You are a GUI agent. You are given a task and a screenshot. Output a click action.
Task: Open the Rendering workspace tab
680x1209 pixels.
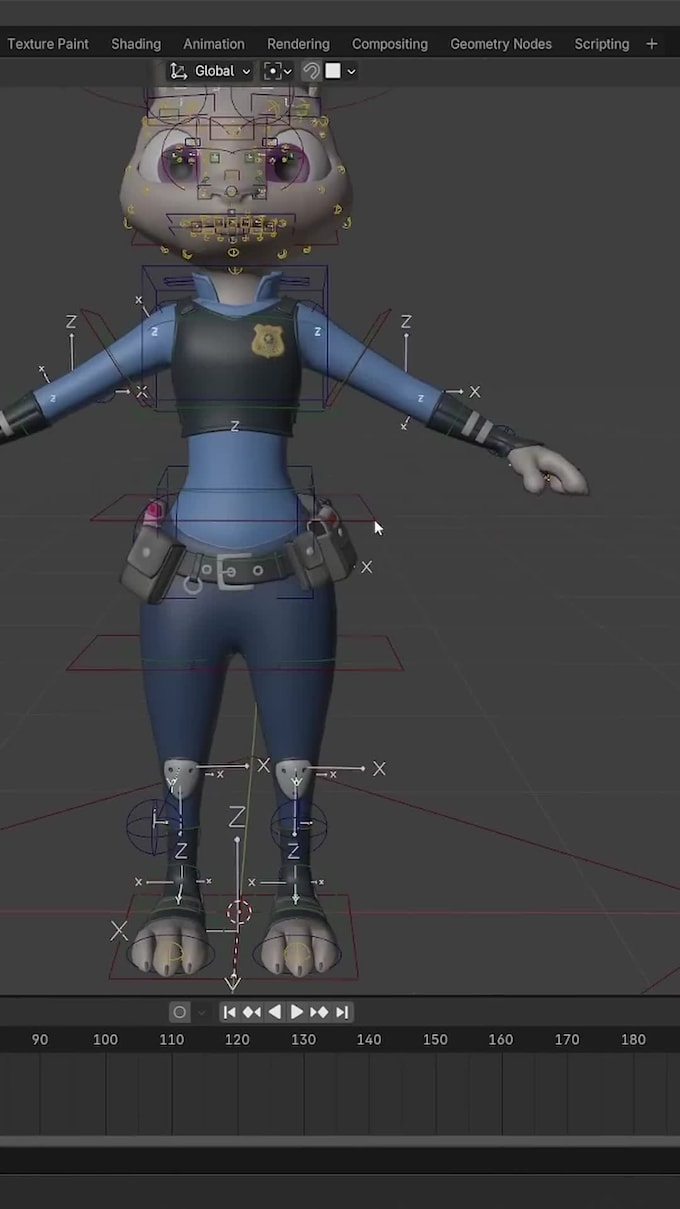tap(298, 44)
